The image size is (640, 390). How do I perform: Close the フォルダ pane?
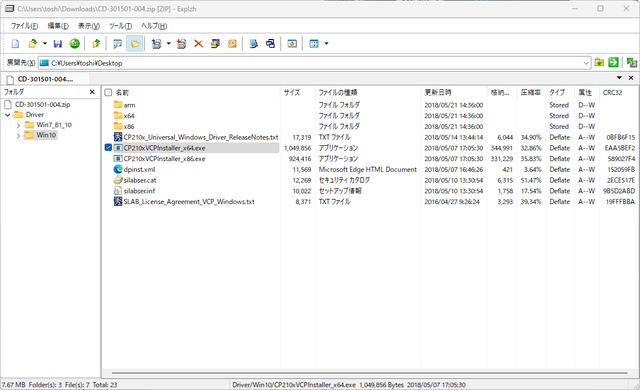coord(92,92)
